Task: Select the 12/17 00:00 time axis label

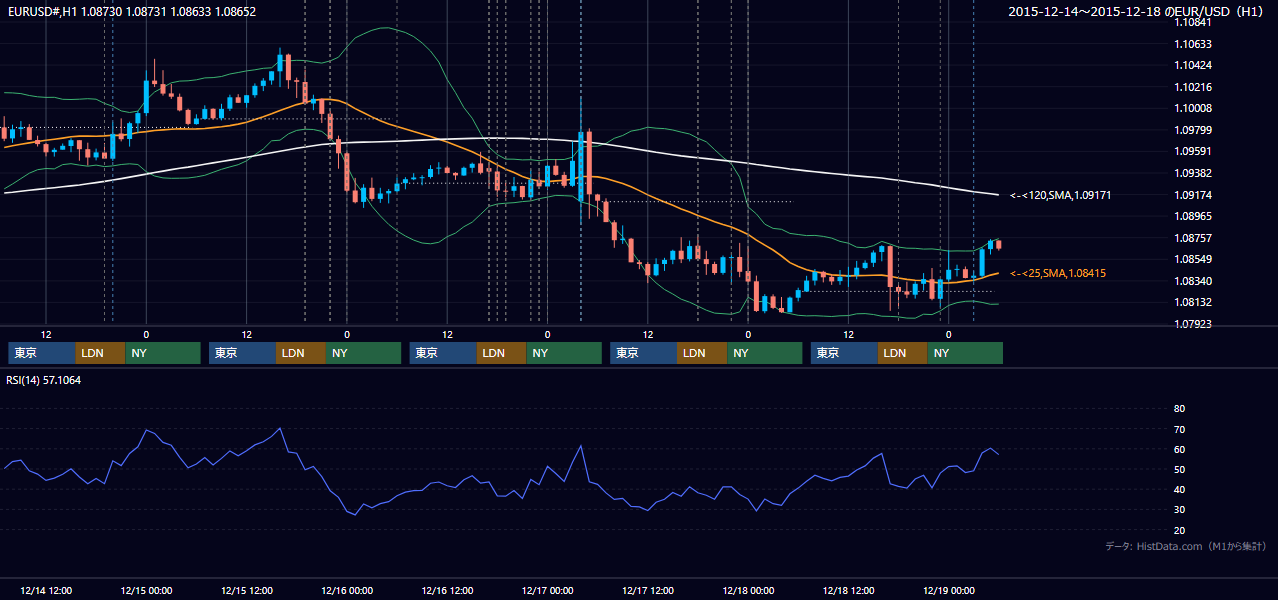Action: [548, 590]
